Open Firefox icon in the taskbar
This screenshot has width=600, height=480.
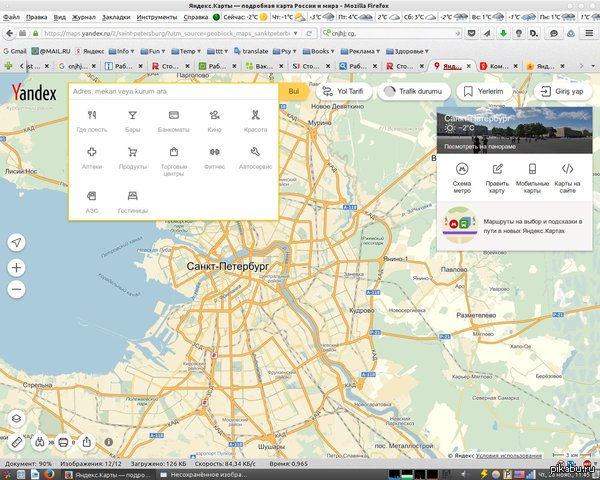pos(48,475)
